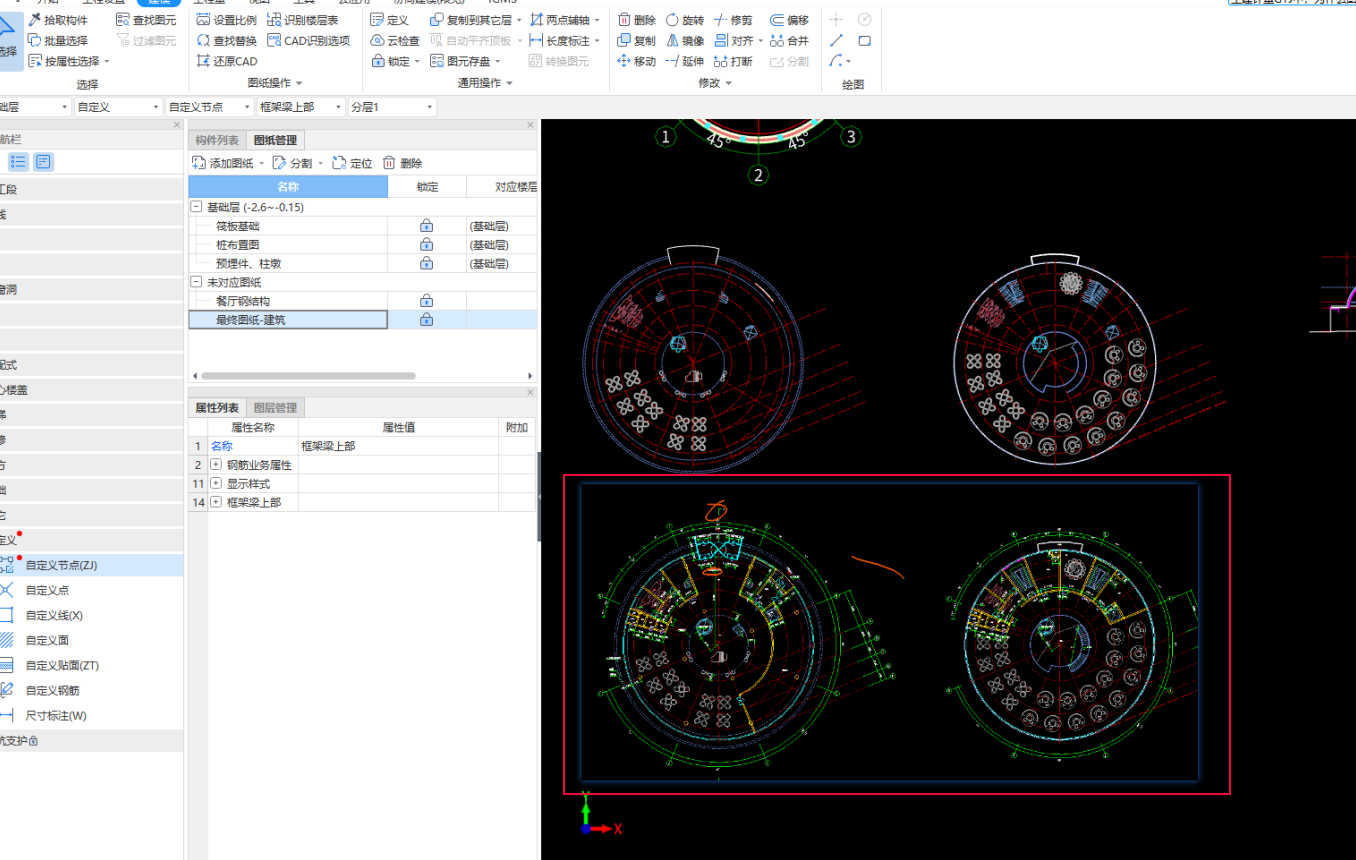This screenshot has height=860, width=1356.
Task: Select 自定义节点(ZJ) in navigation
Action: point(92,565)
